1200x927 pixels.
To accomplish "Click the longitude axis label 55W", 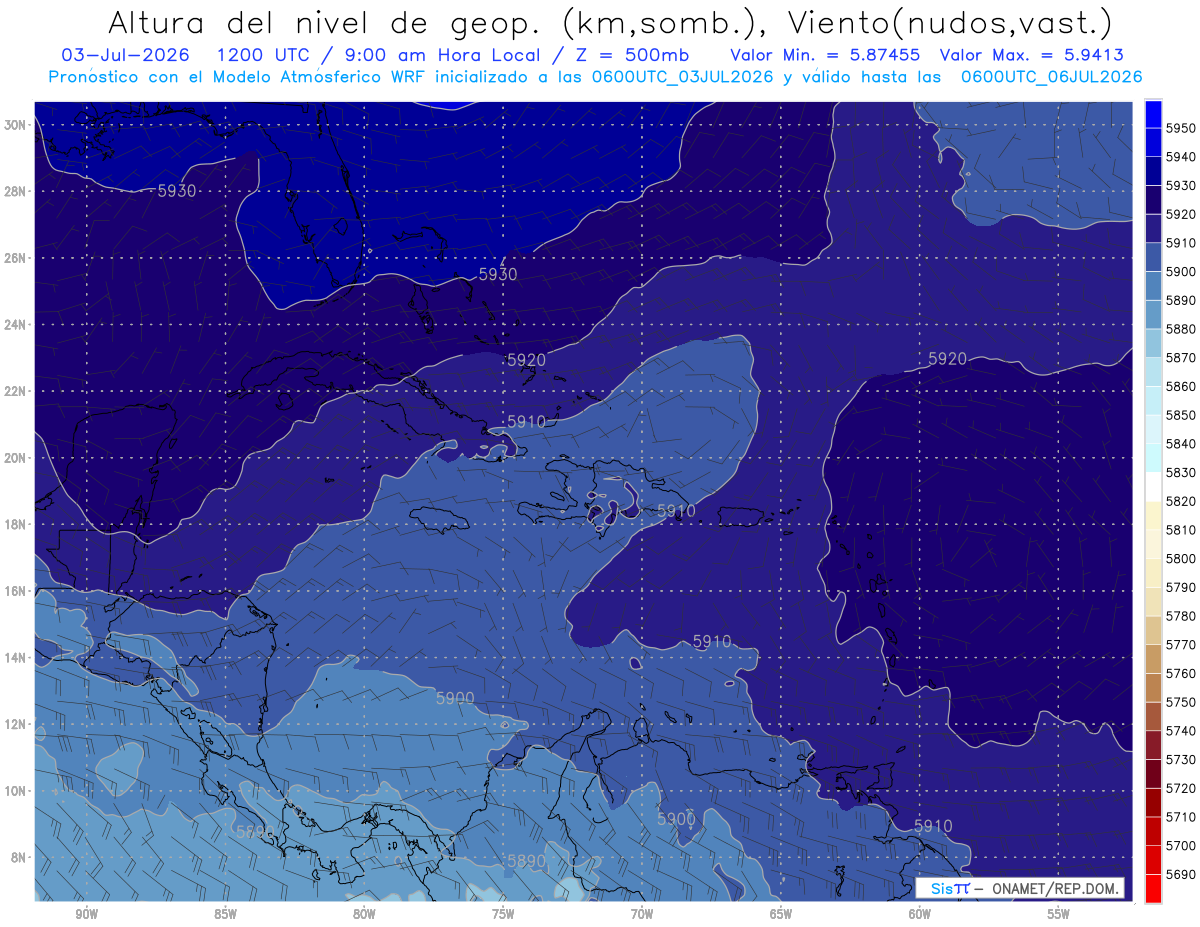I will click(1059, 914).
